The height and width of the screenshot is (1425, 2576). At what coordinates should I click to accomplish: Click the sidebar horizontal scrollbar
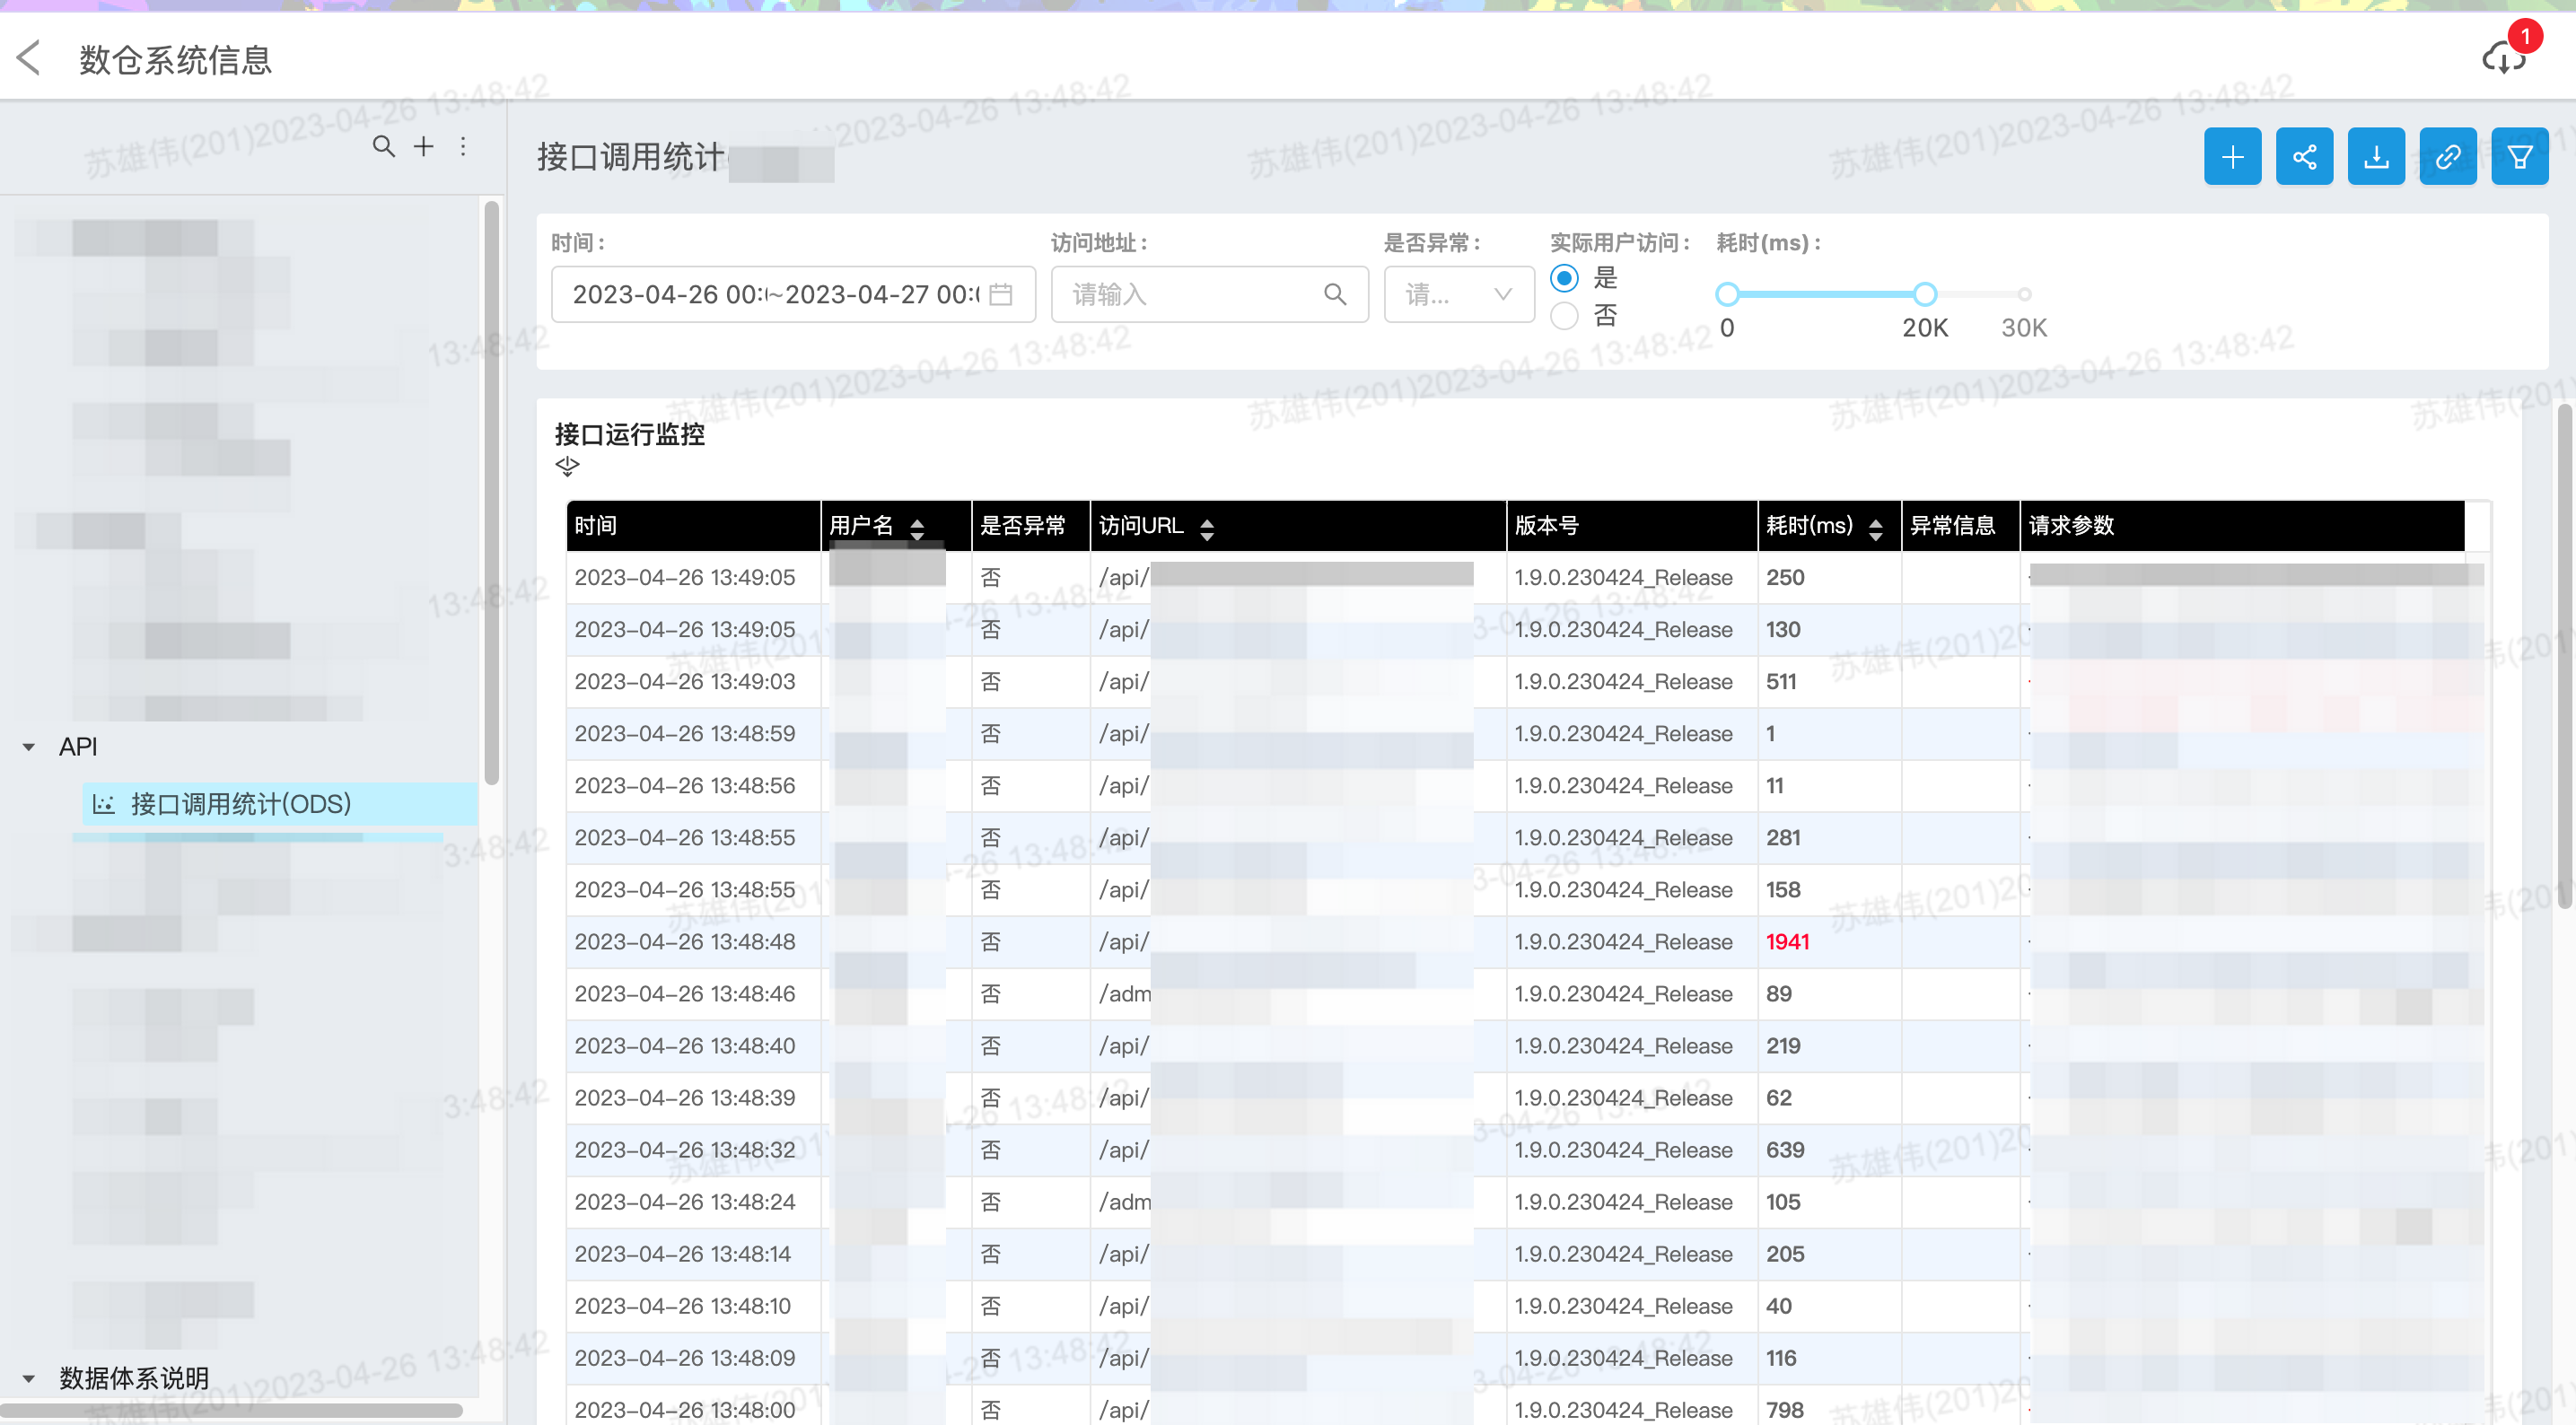(231, 1410)
